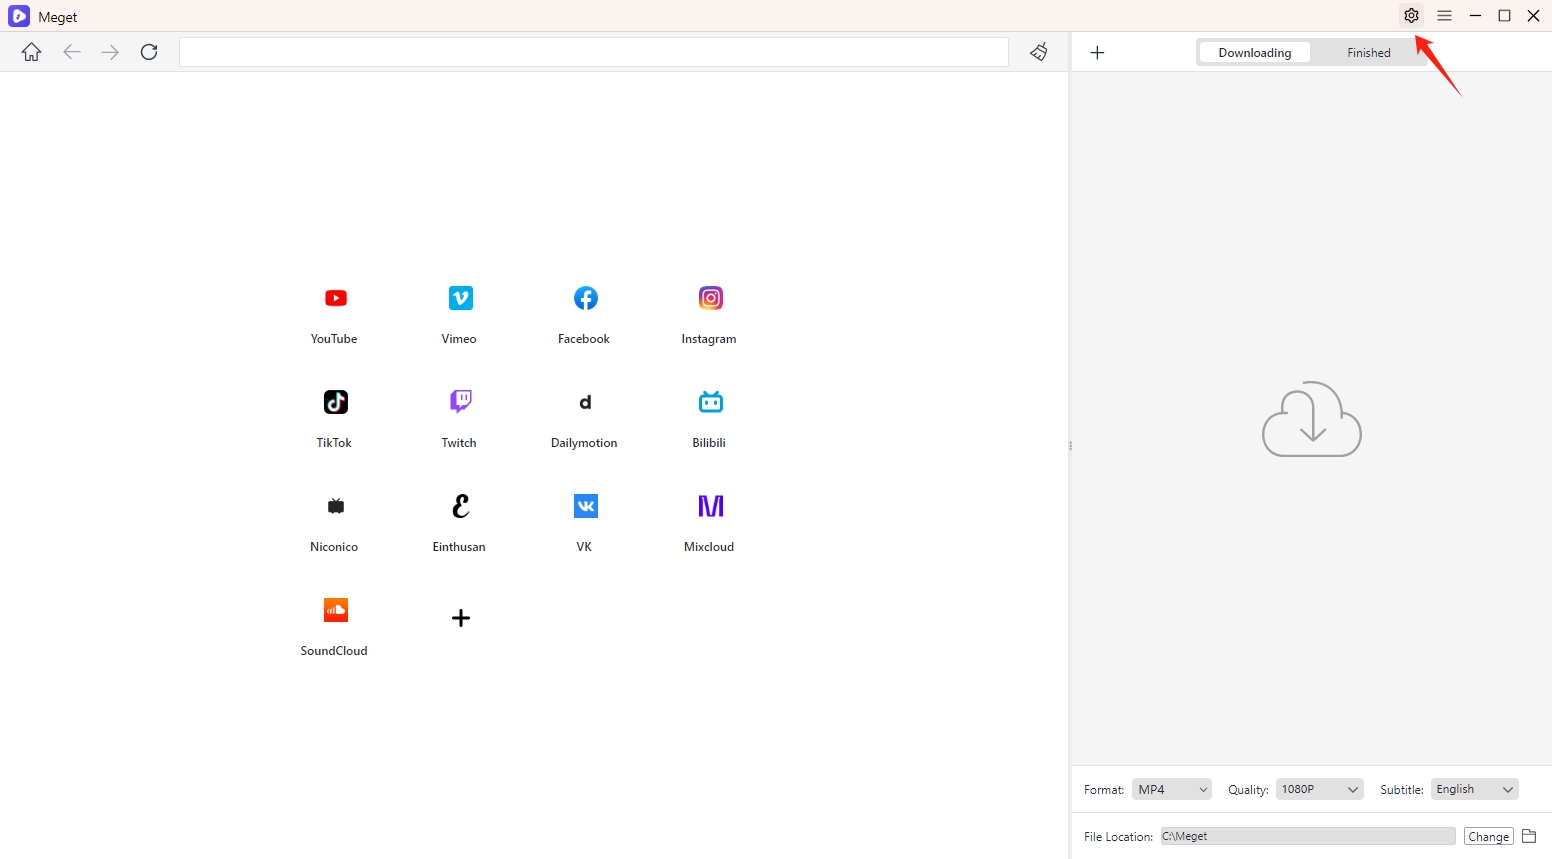Clear browsing data with broom icon
The height and width of the screenshot is (859, 1552).
tap(1039, 52)
